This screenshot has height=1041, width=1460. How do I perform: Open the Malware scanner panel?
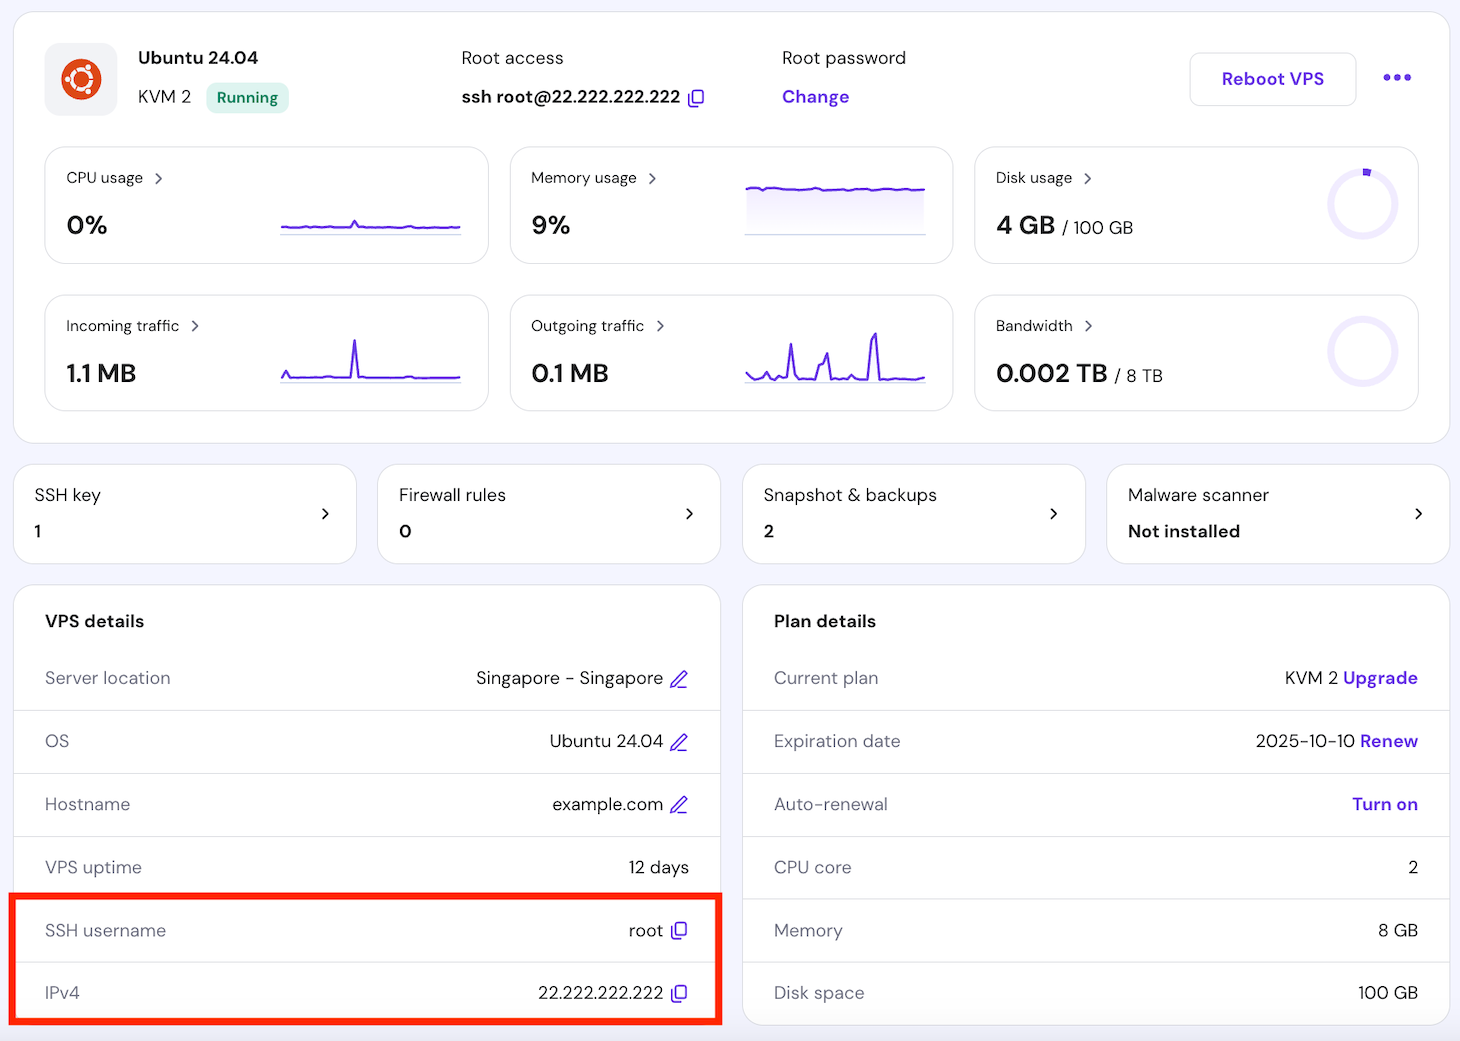point(1418,514)
